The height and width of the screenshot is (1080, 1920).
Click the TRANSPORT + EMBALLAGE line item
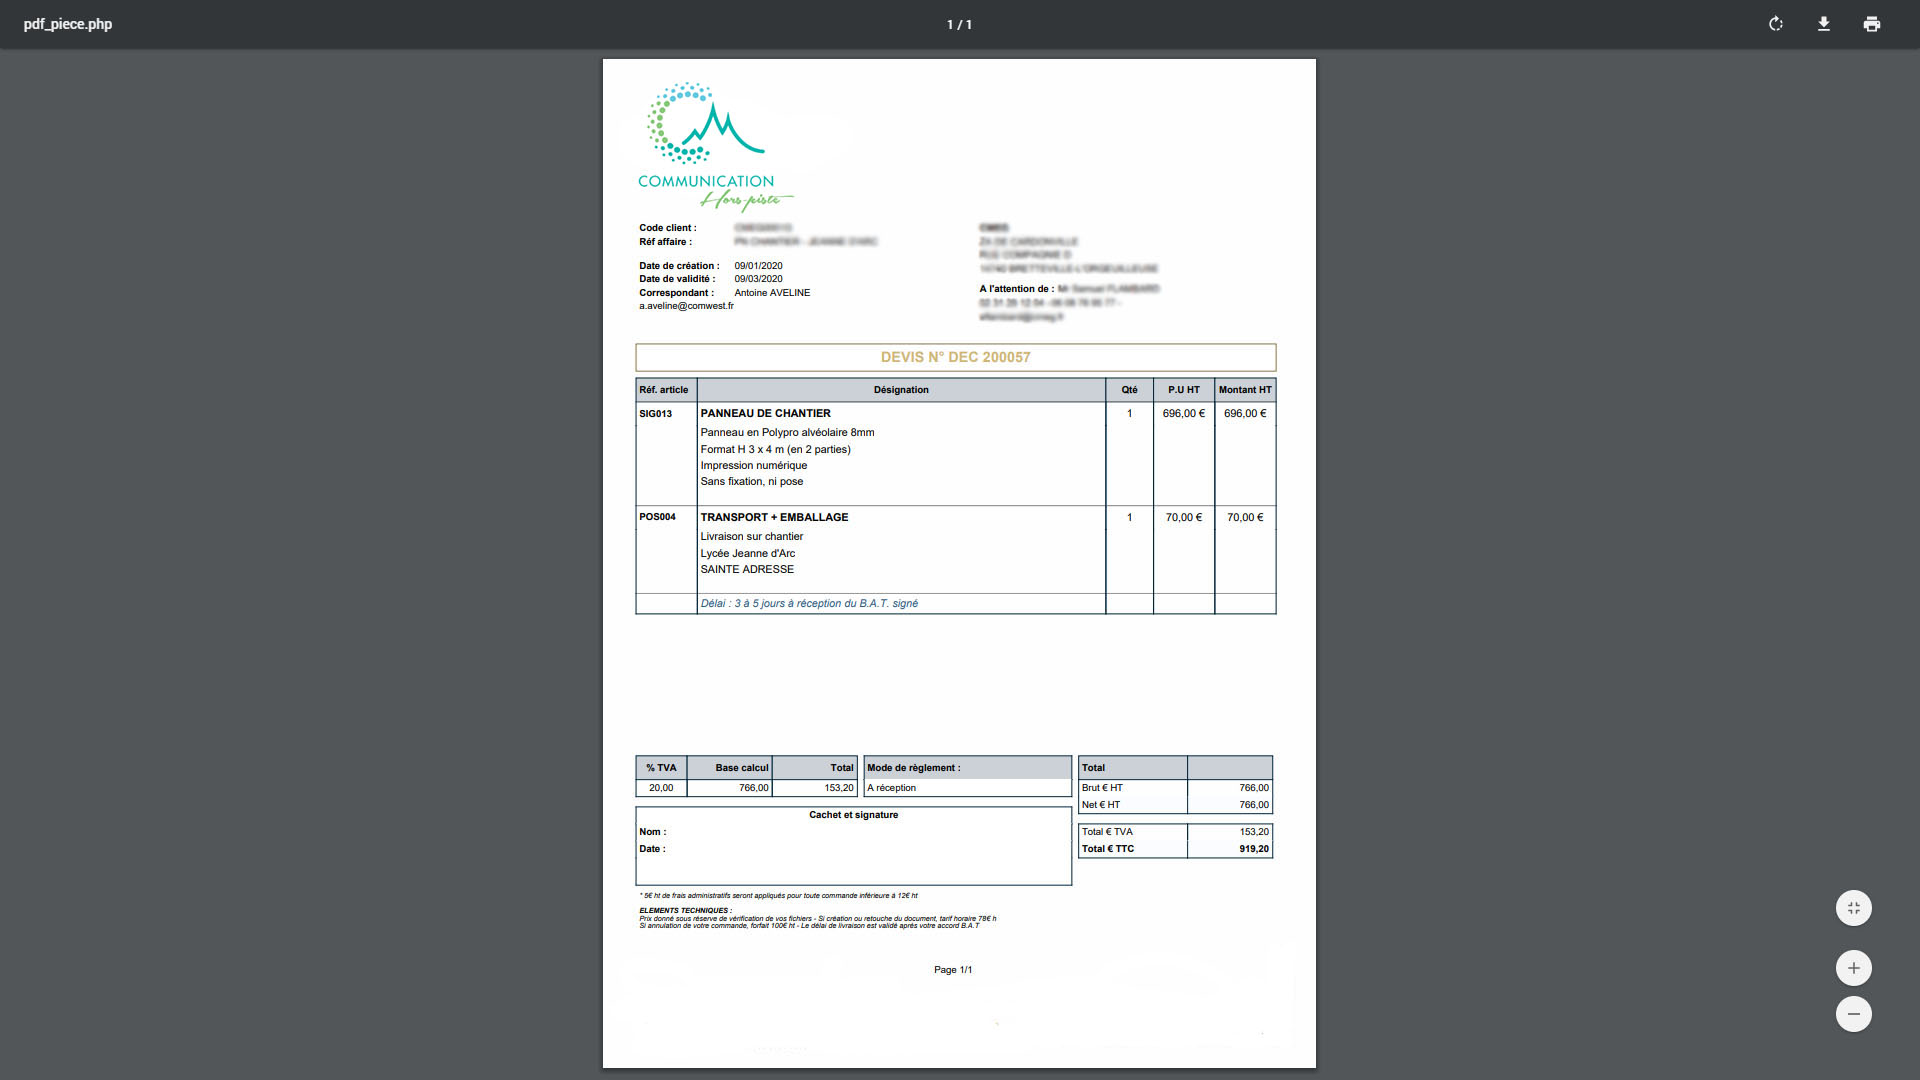coord(774,517)
